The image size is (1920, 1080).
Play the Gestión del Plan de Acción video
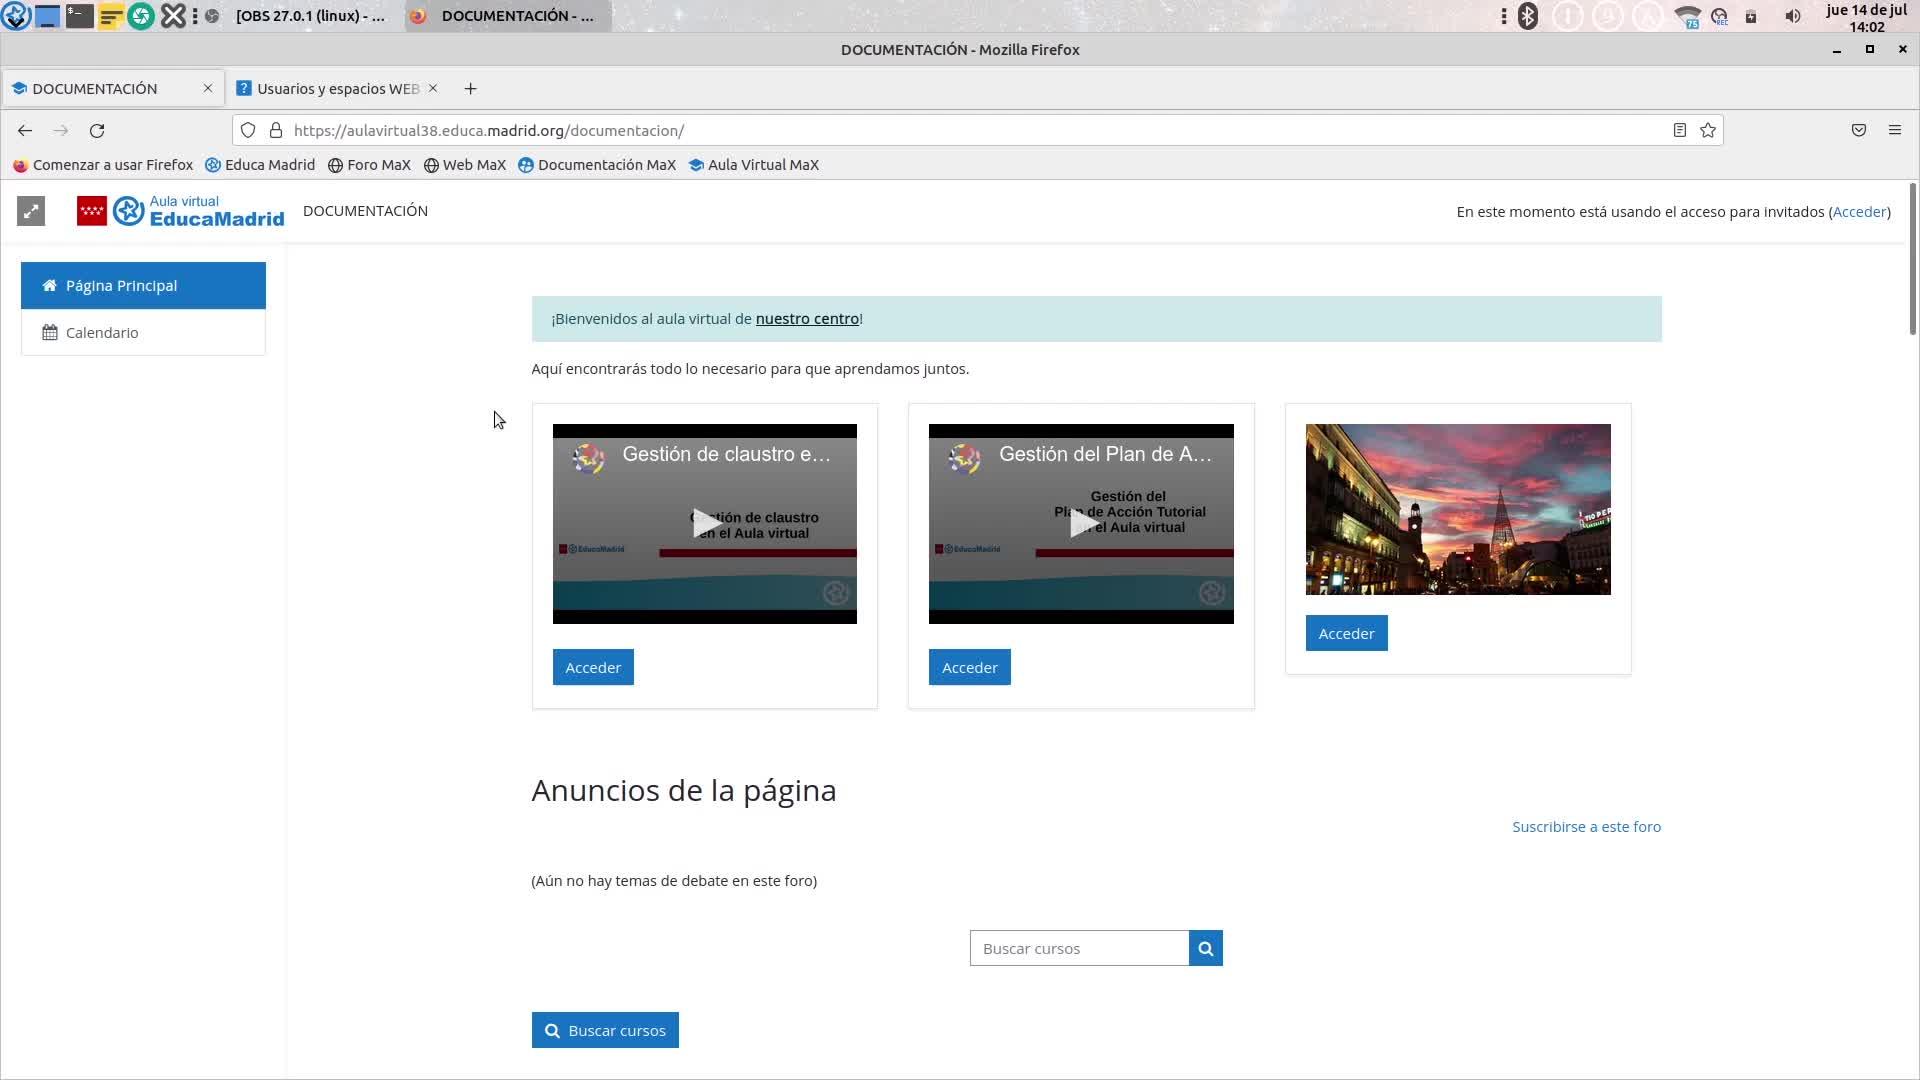point(1081,523)
